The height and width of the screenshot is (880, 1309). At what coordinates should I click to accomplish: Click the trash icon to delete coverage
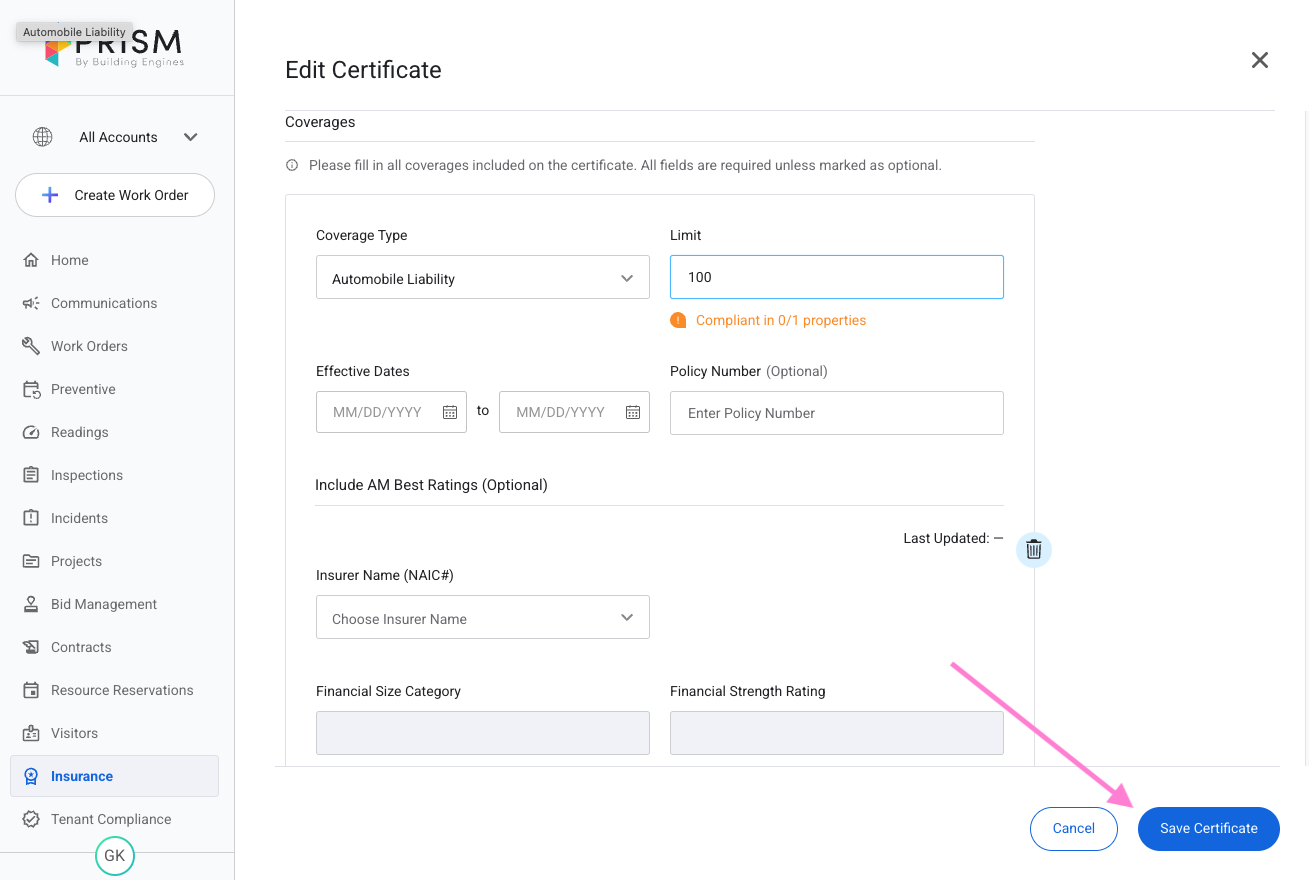1034,550
